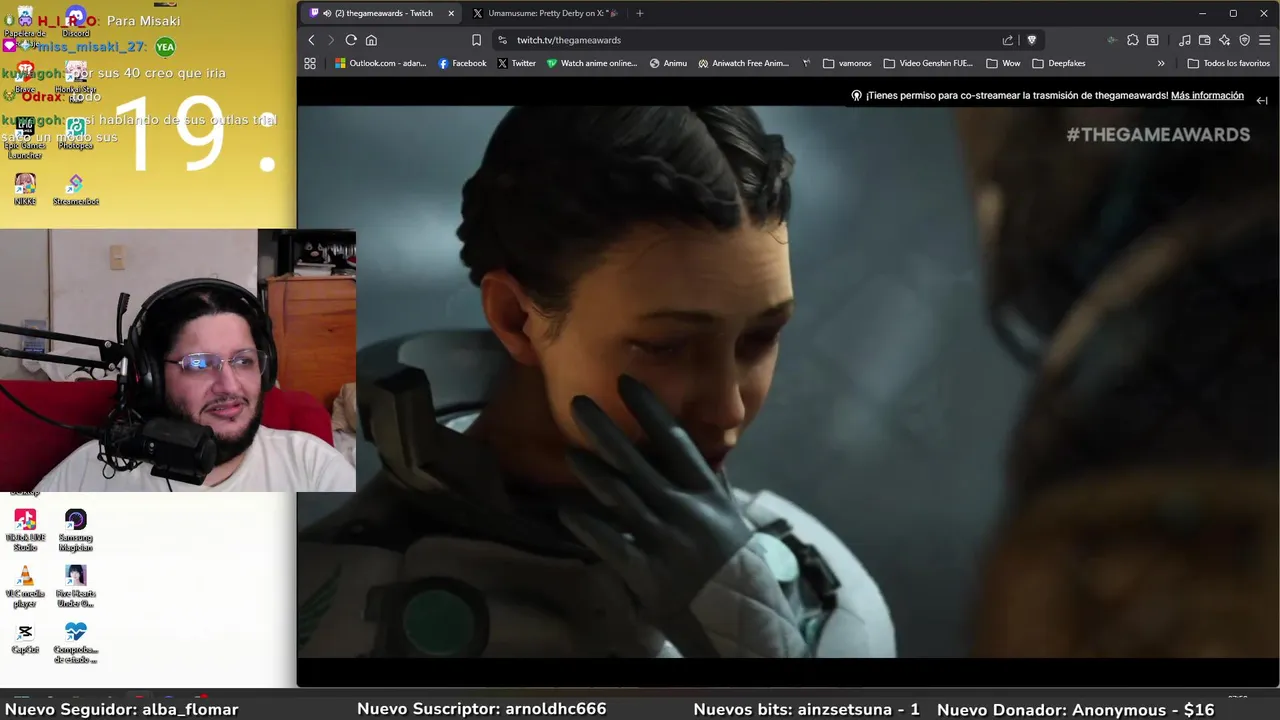Screen dimensions: 1280x720
Task: Open the media playlist music note icon
Action: [x=1184, y=40]
